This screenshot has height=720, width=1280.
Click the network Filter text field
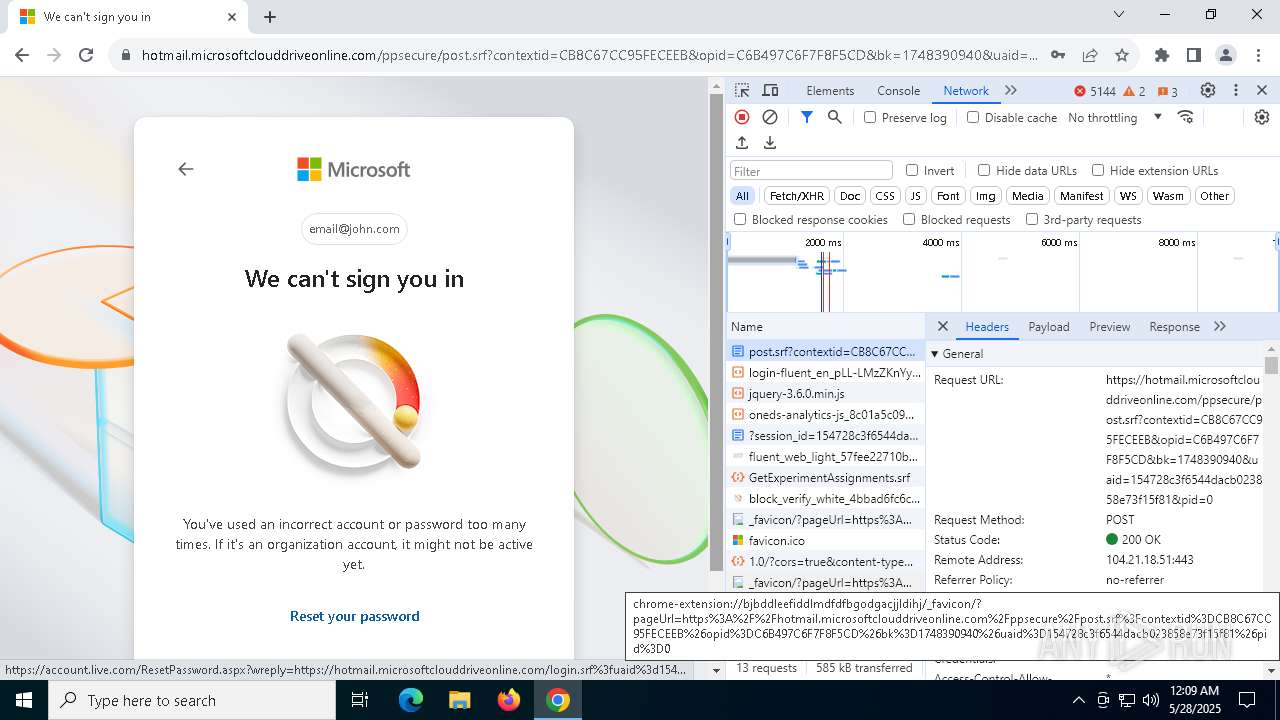click(811, 171)
